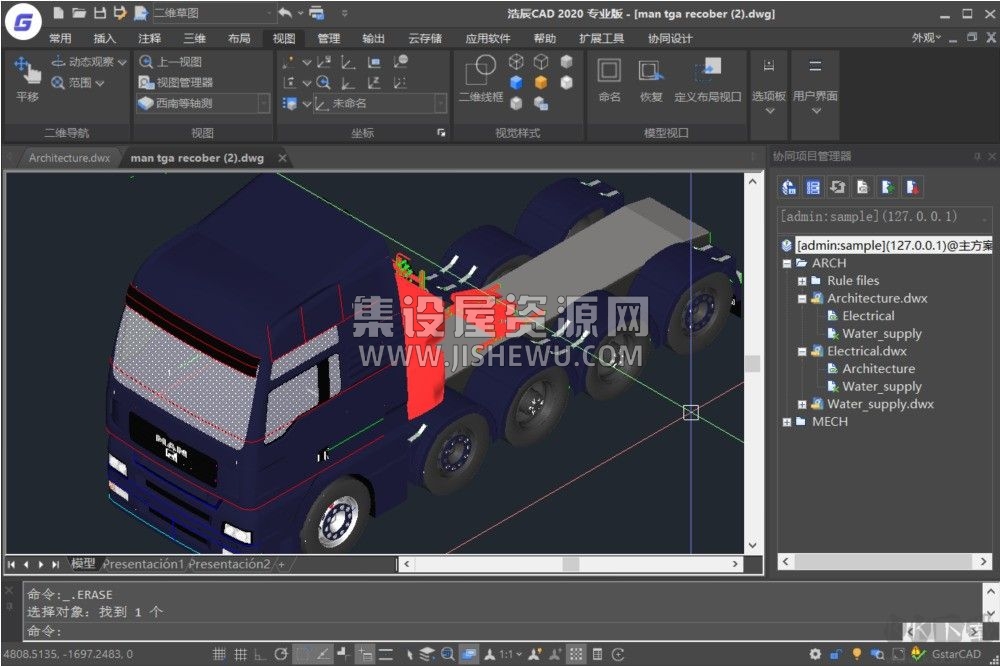The height and width of the screenshot is (666, 1000).
Task: Click the red-arrow document icon in collaboration panel
Action: tap(913, 187)
